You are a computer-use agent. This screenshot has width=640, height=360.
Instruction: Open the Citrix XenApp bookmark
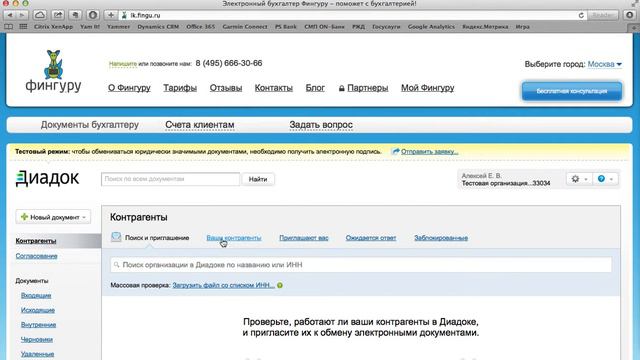pos(53,27)
